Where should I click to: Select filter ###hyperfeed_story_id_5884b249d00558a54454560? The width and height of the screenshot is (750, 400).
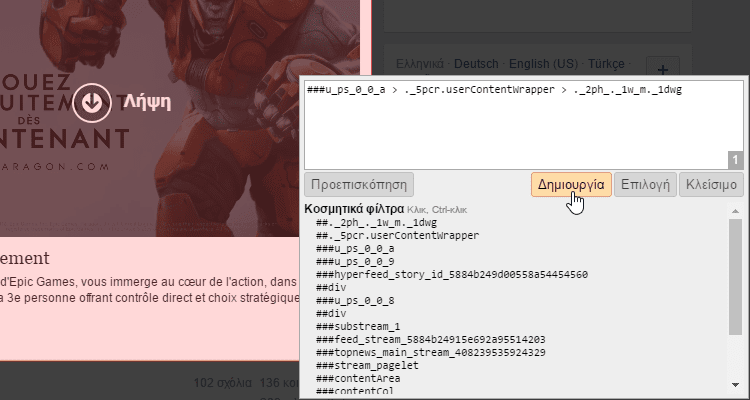coord(452,274)
